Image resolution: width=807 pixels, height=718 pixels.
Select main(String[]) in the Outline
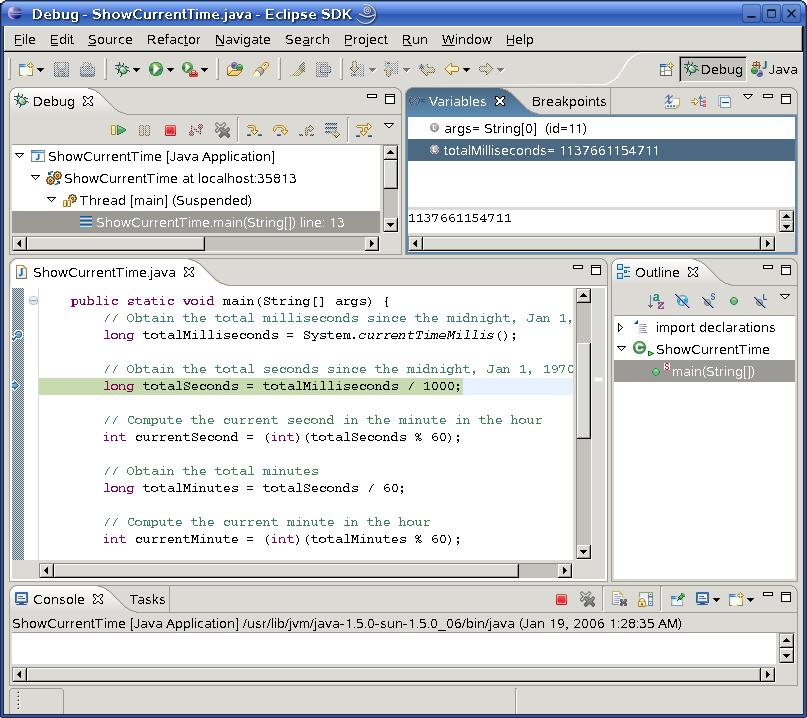[x=704, y=371]
